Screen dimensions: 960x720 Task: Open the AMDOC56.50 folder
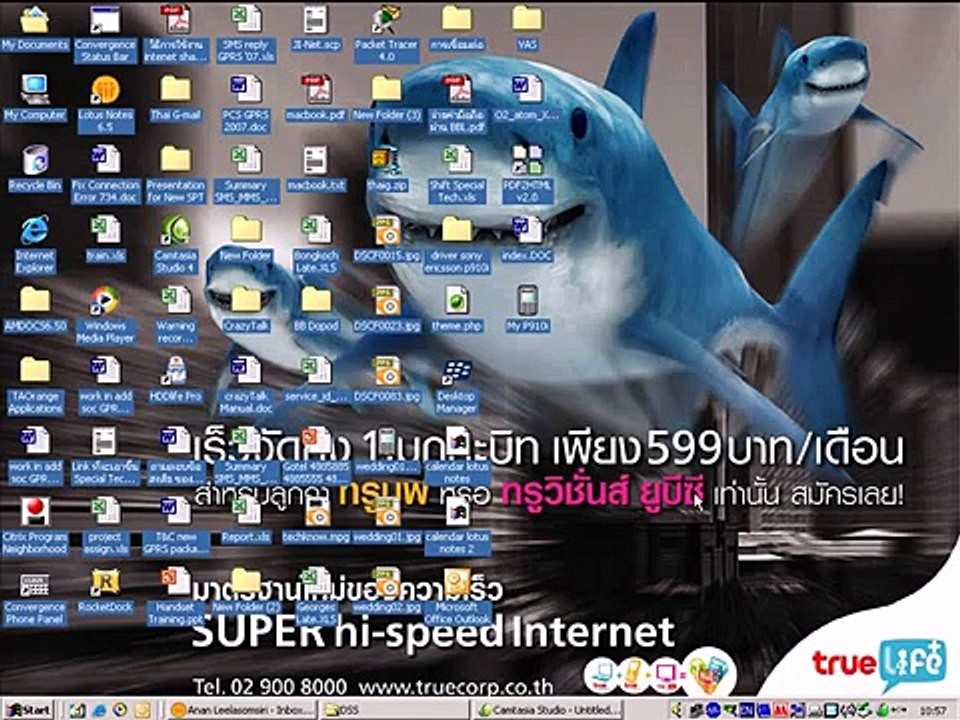click(x=35, y=310)
